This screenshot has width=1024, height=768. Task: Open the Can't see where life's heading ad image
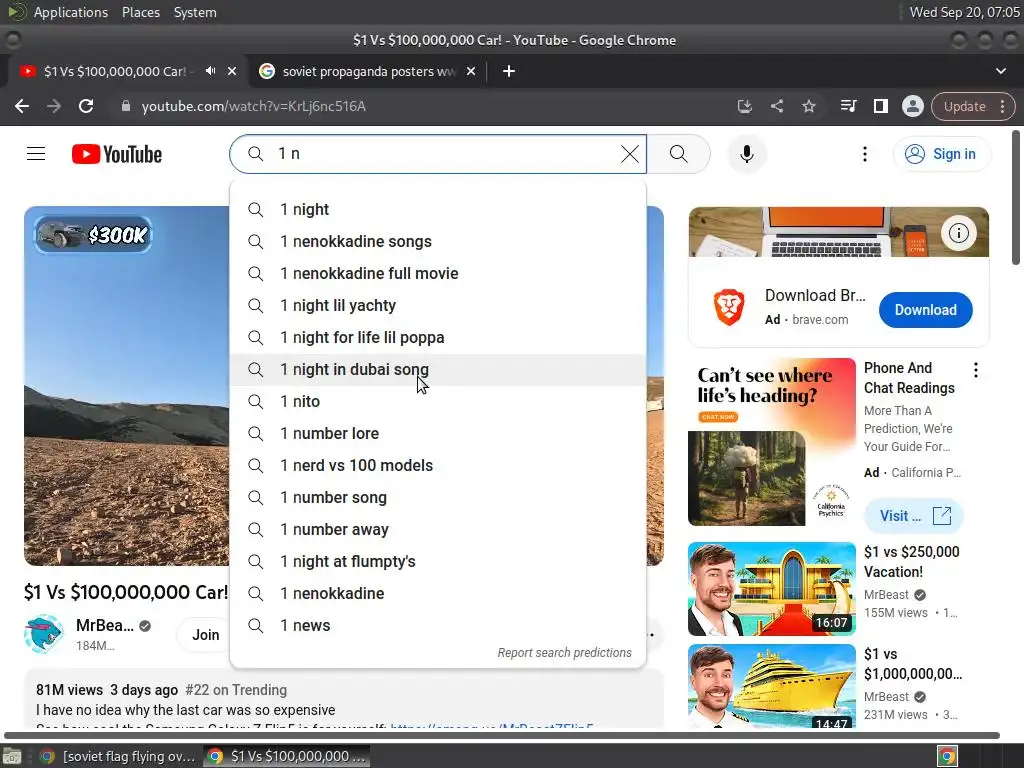[x=771, y=441]
